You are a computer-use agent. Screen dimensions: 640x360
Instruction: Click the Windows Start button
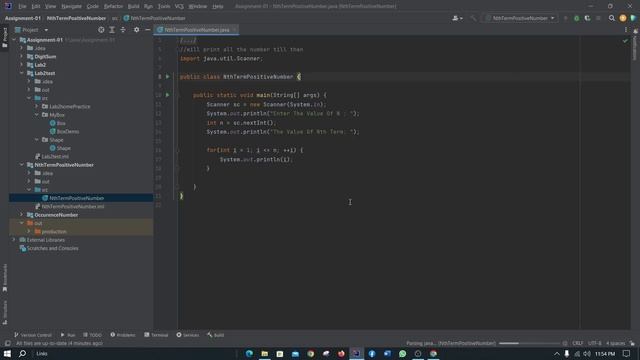[x=7, y=353]
